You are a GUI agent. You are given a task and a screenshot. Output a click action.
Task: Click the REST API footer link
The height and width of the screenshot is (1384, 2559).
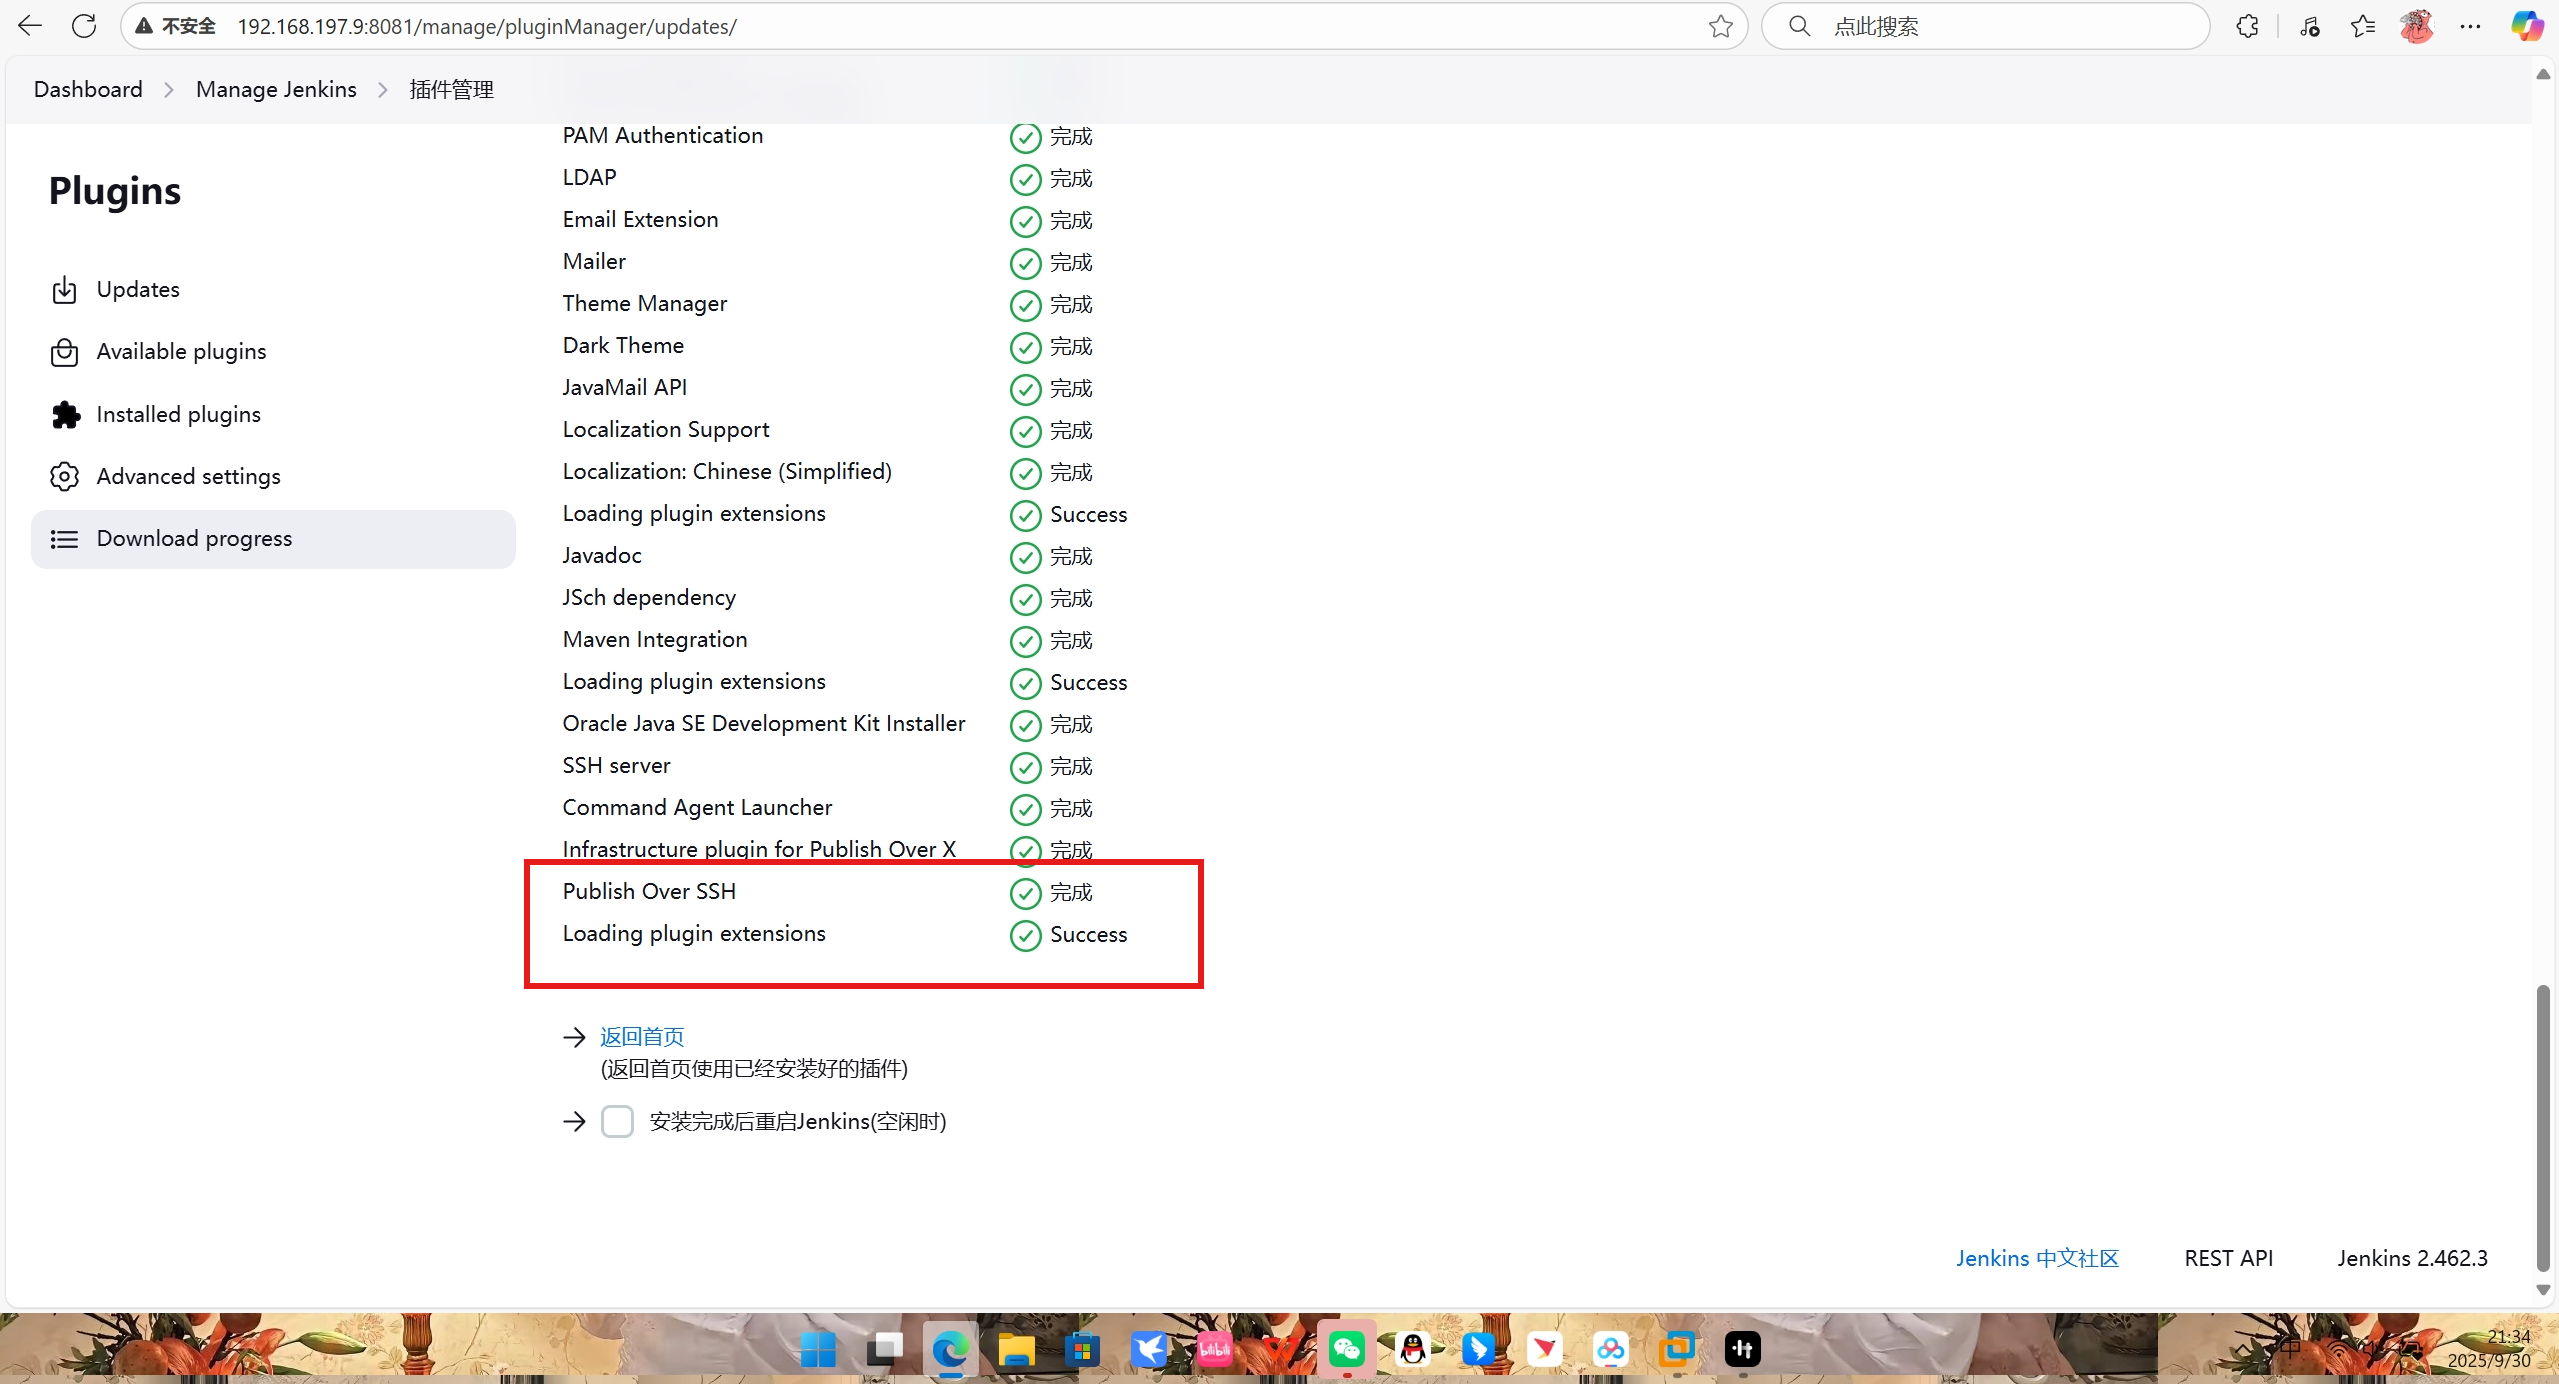tap(2228, 1258)
